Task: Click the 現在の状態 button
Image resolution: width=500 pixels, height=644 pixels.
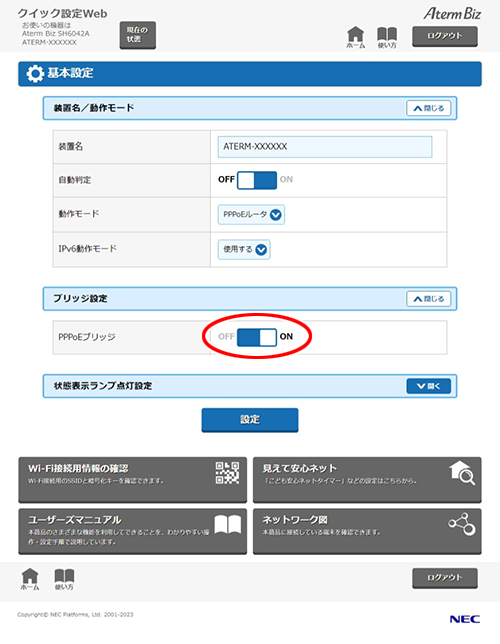Action: pos(138,35)
